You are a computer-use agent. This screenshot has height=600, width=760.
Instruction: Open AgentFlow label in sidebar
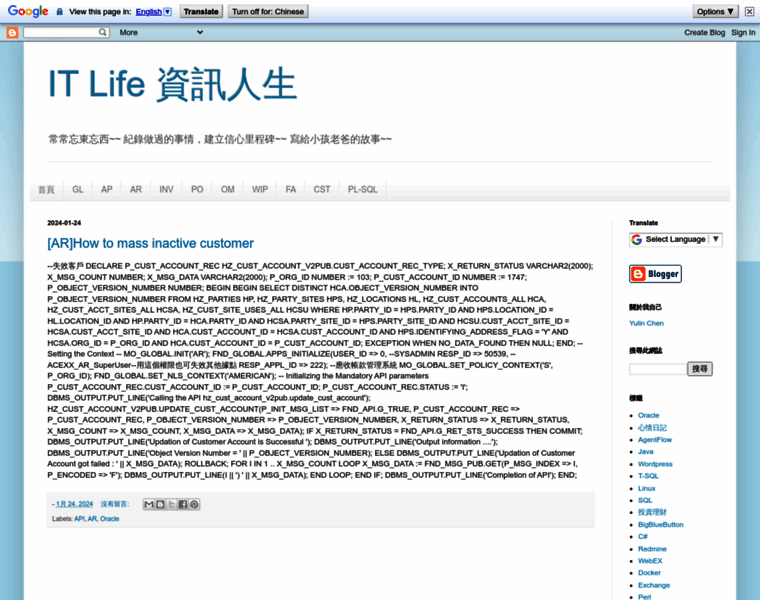click(x=655, y=440)
